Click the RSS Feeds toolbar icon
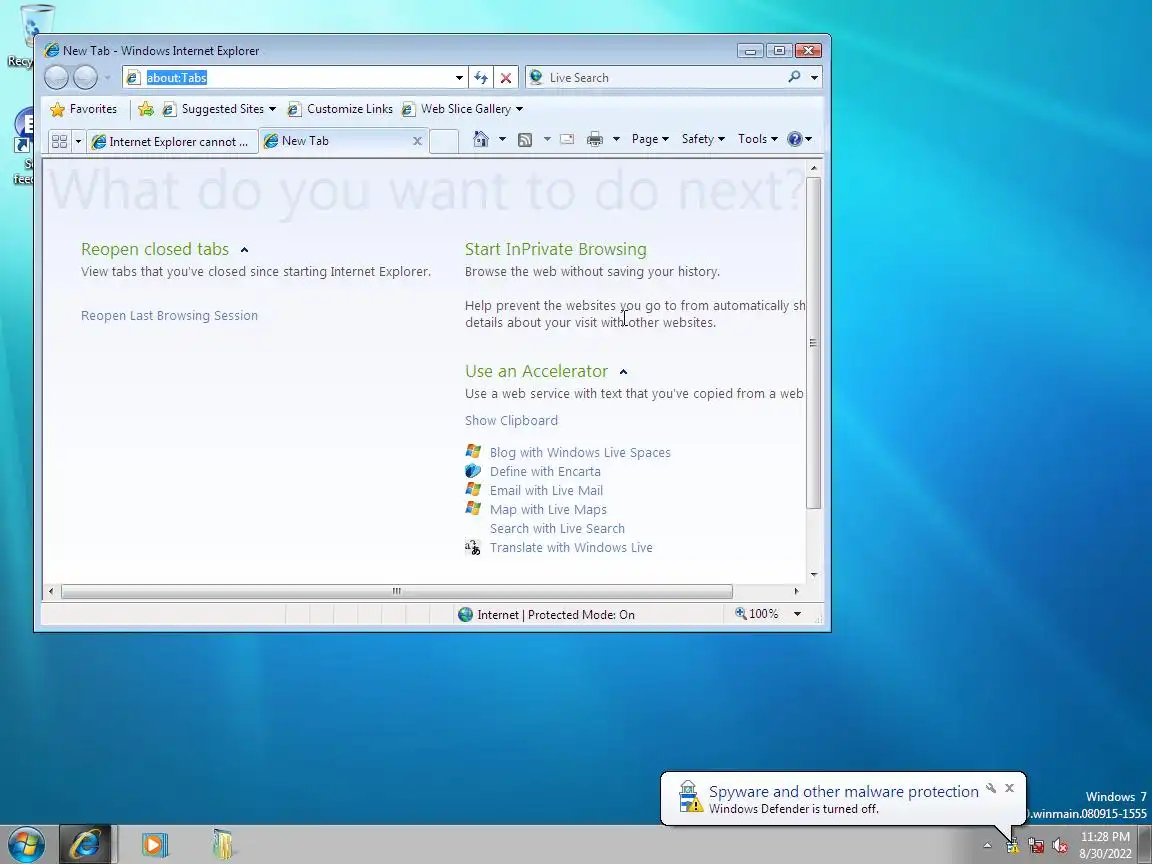This screenshot has height=864, width=1152. click(x=525, y=139)
